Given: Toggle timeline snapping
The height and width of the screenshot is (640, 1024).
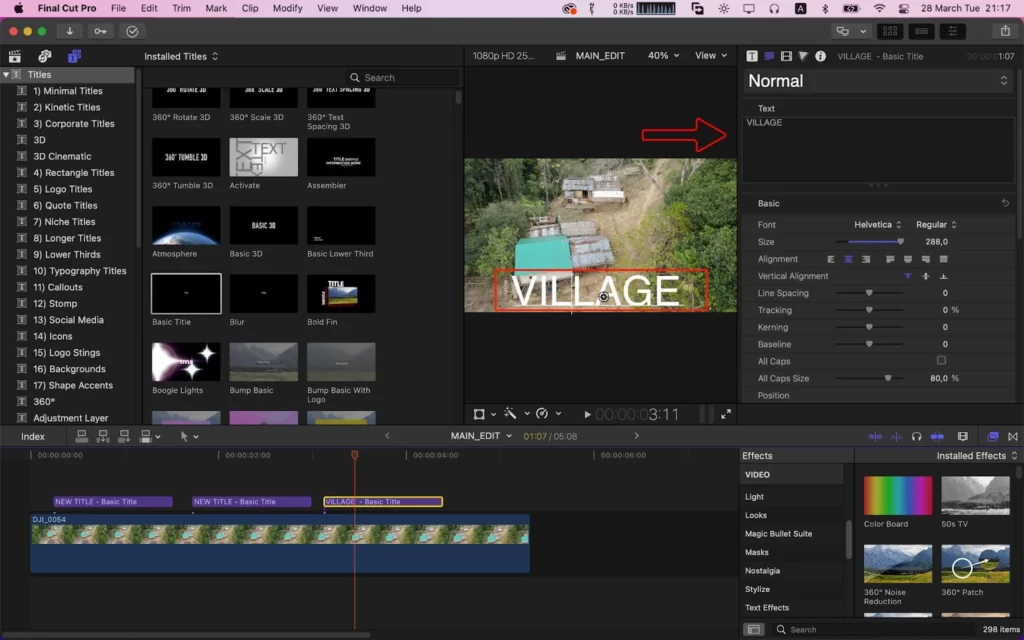Looking at the screenshot, I should tap(937, 436).
